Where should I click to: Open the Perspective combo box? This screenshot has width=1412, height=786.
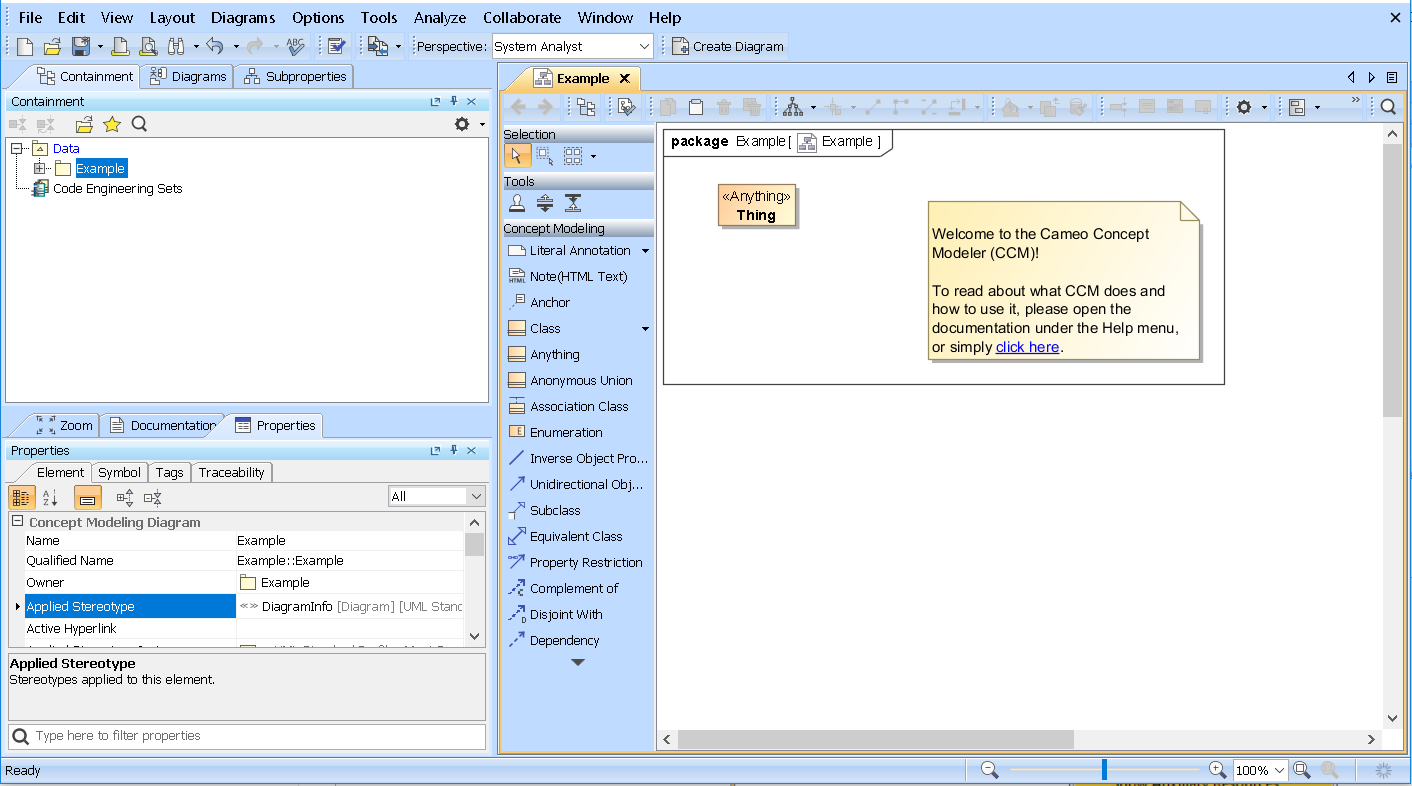(x=573, y=46)
